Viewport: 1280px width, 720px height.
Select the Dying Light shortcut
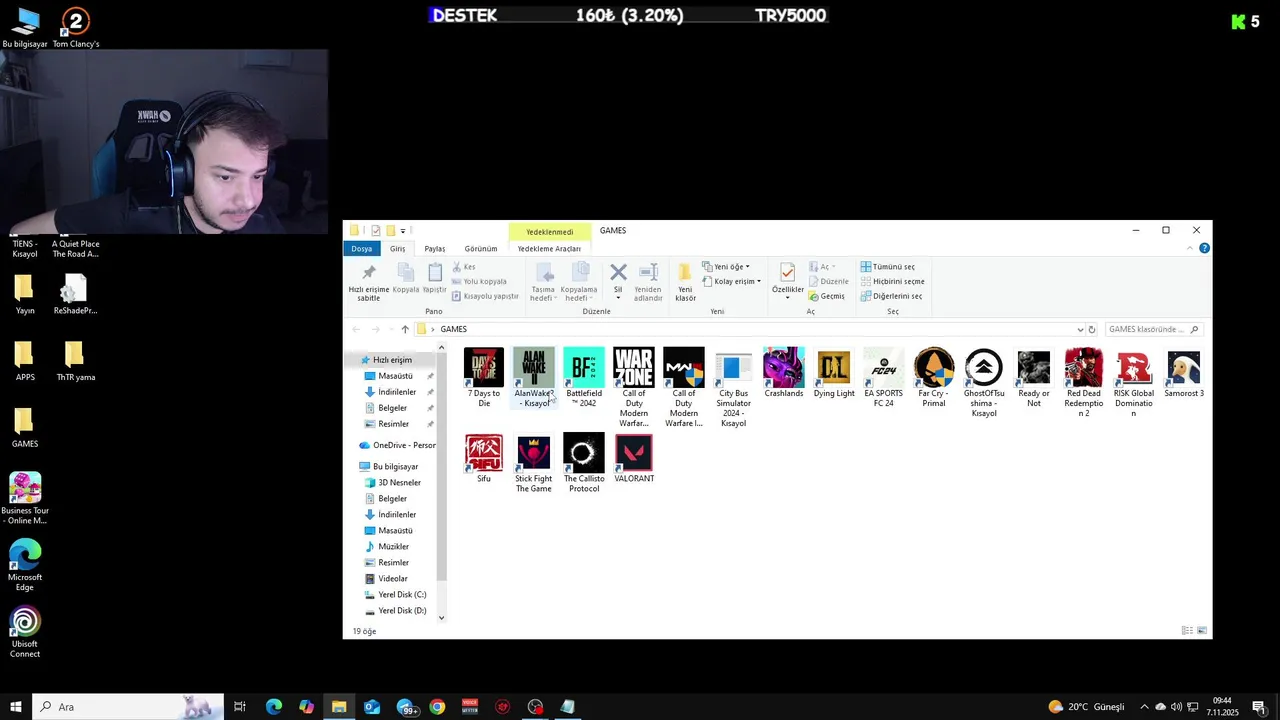(834, 373)
